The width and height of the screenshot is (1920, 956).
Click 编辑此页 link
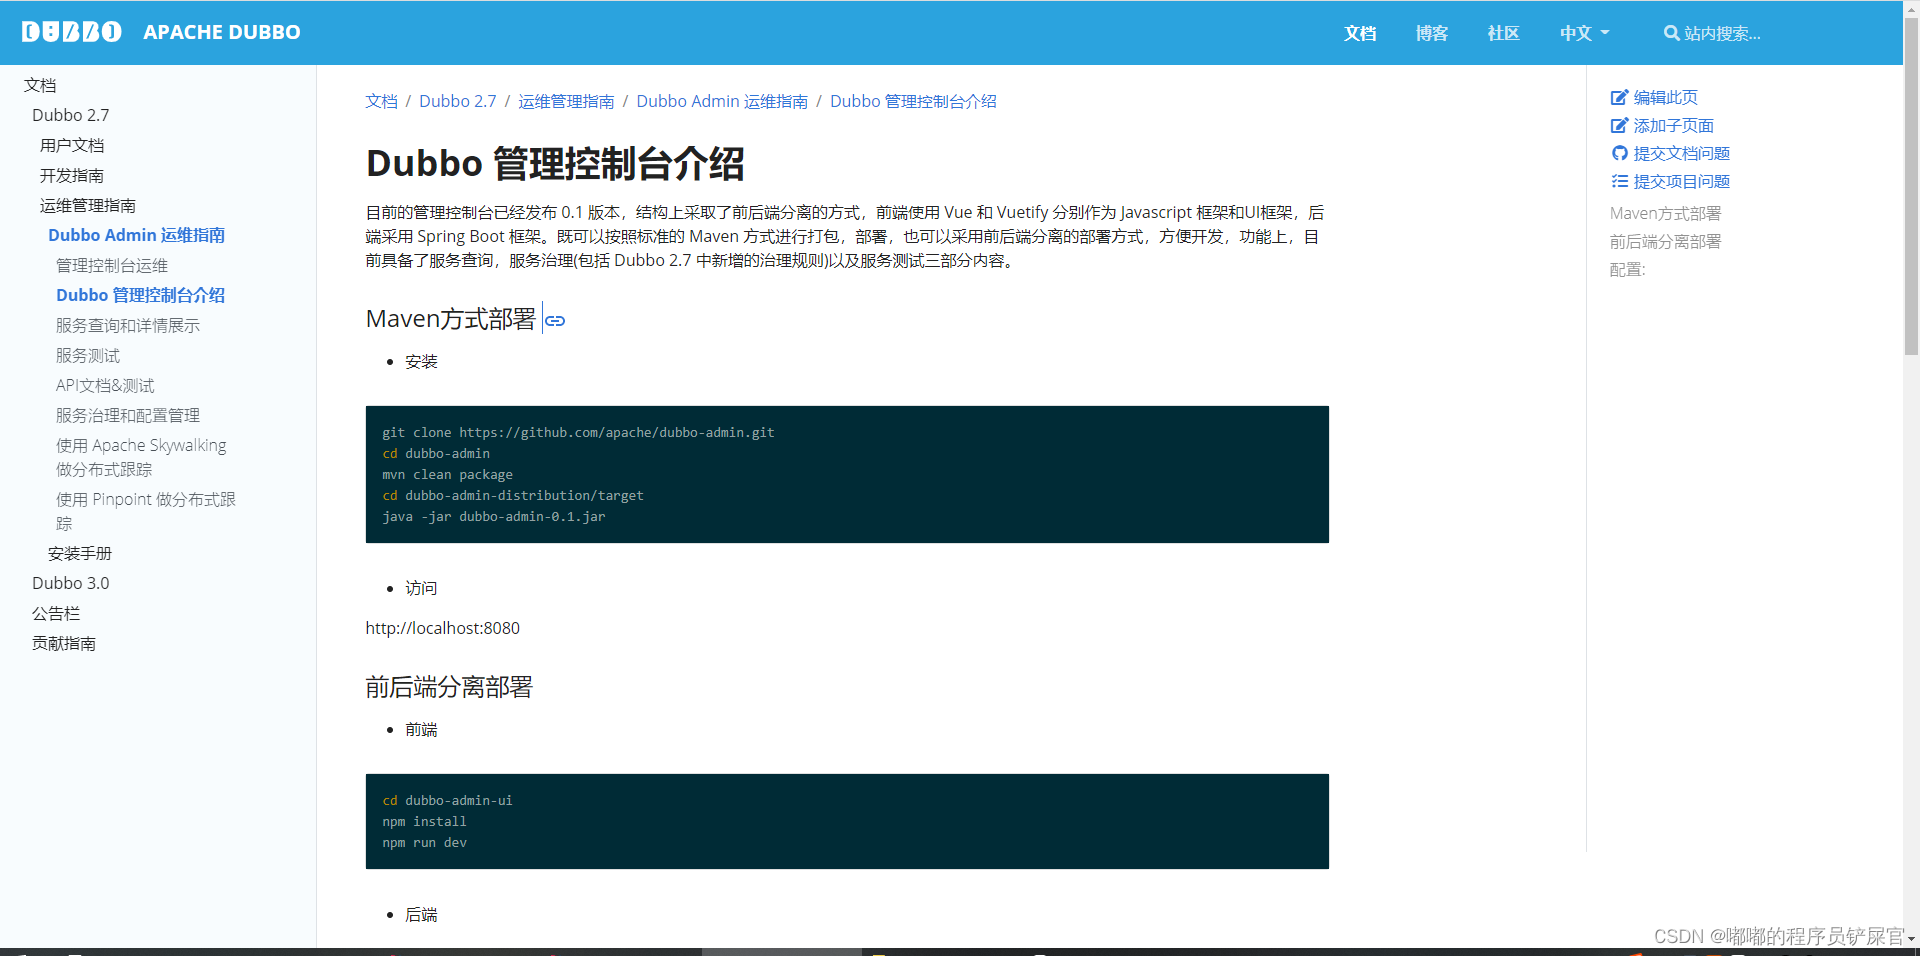(1665, 97)
